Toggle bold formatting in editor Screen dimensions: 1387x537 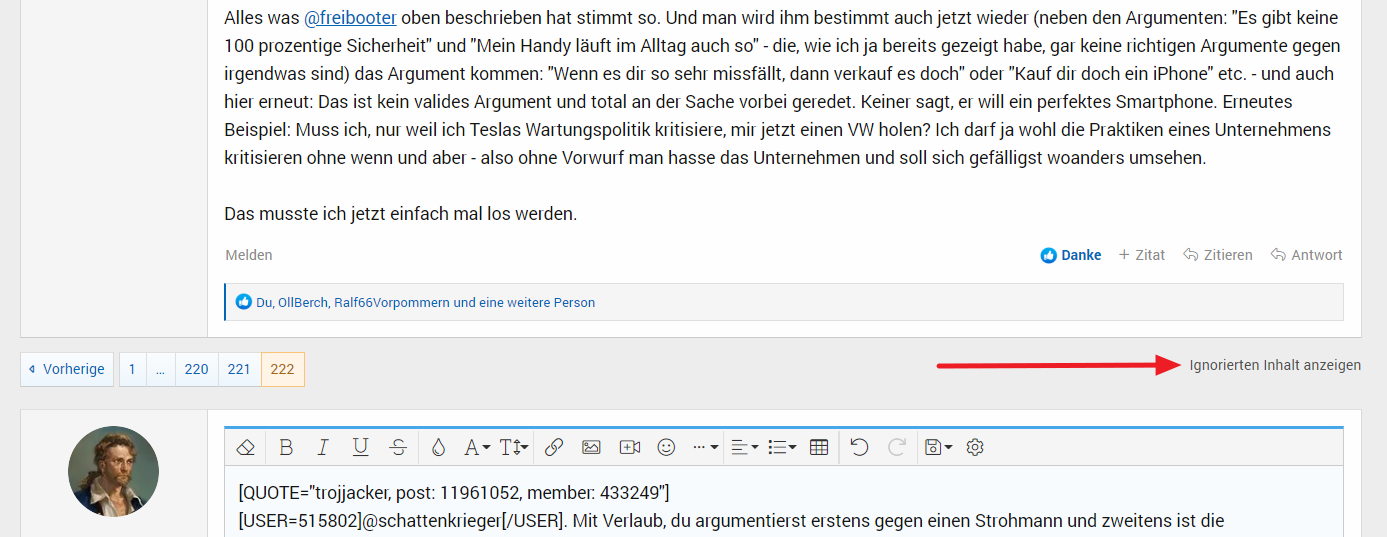[286, 447]
